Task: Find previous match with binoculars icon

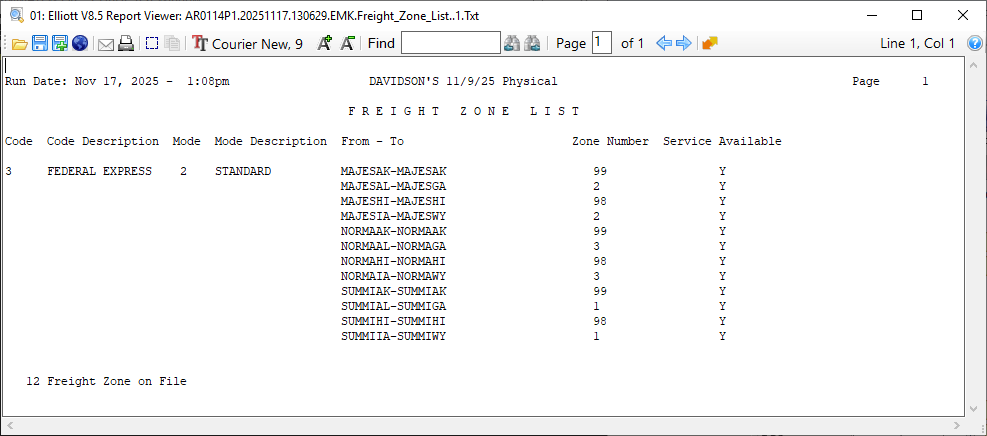Action: [x=512, y=43]
